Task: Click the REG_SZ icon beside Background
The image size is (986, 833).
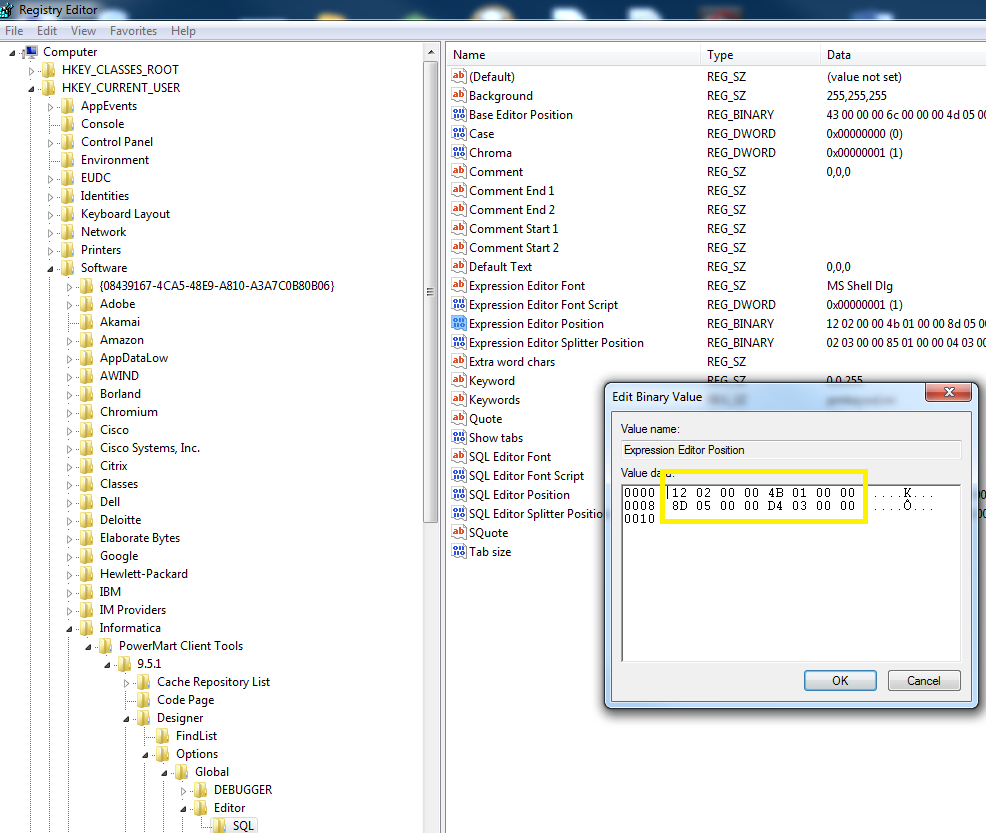Action: [x=457, y=95]
